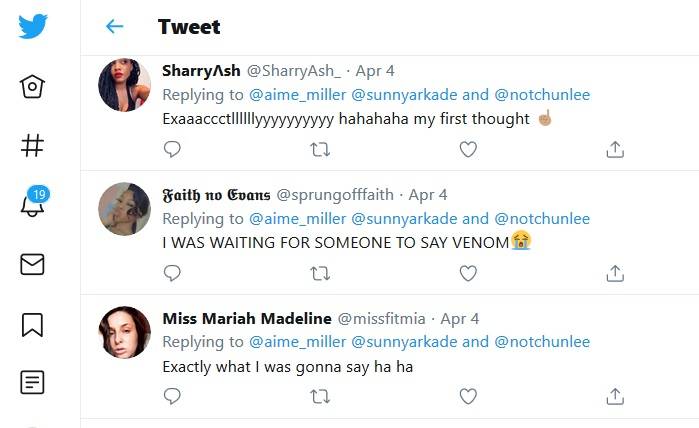This screenshot has height=428, width=699.
Task: Open @aime_miller link in SharryAsh's reply
Action: (x=297, y=95)
